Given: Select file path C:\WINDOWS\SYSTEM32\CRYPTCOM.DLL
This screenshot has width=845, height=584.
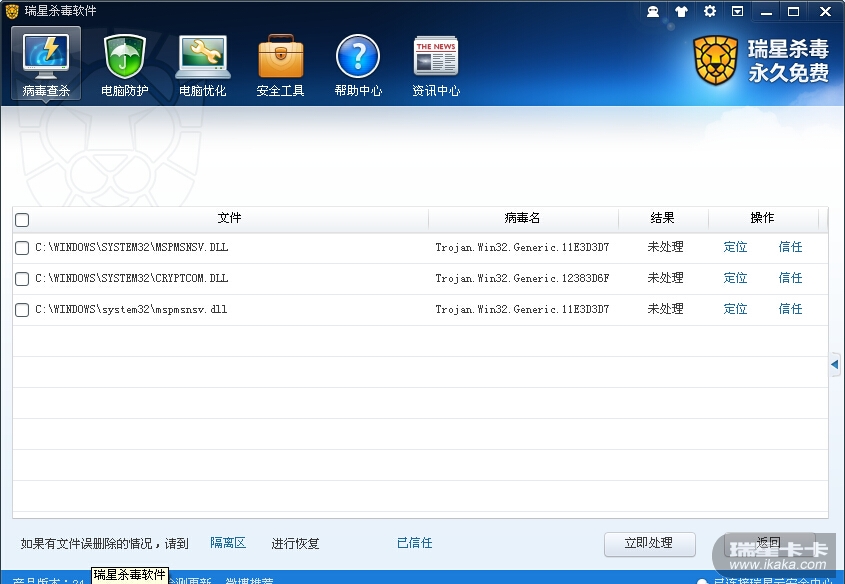Looking at the screenshot, I should 131,278.
